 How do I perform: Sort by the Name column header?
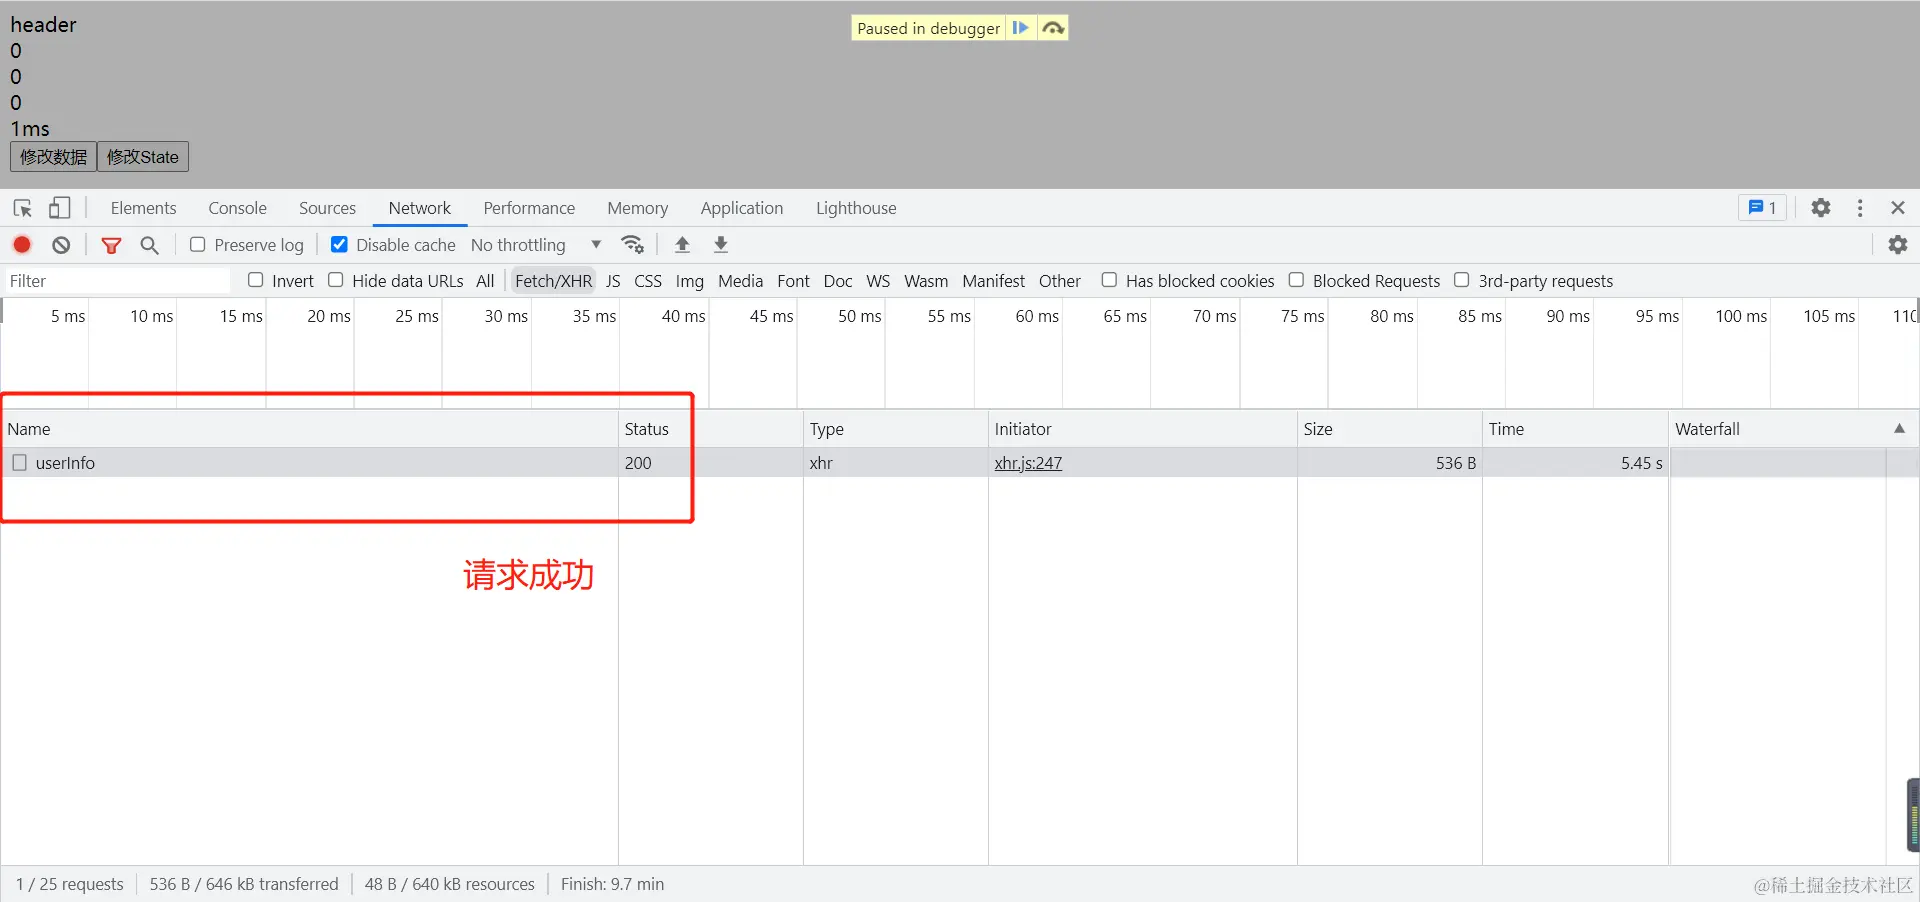point(309,429)
